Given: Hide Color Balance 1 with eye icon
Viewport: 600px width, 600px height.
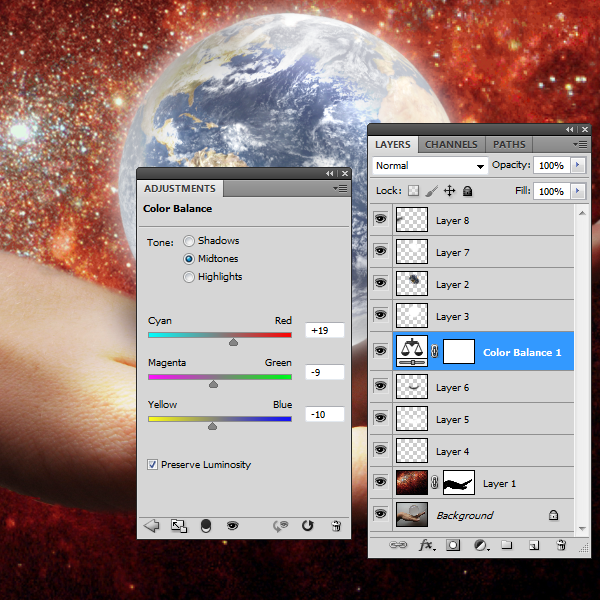Looking at the screenshot, I should coord(380,351).
